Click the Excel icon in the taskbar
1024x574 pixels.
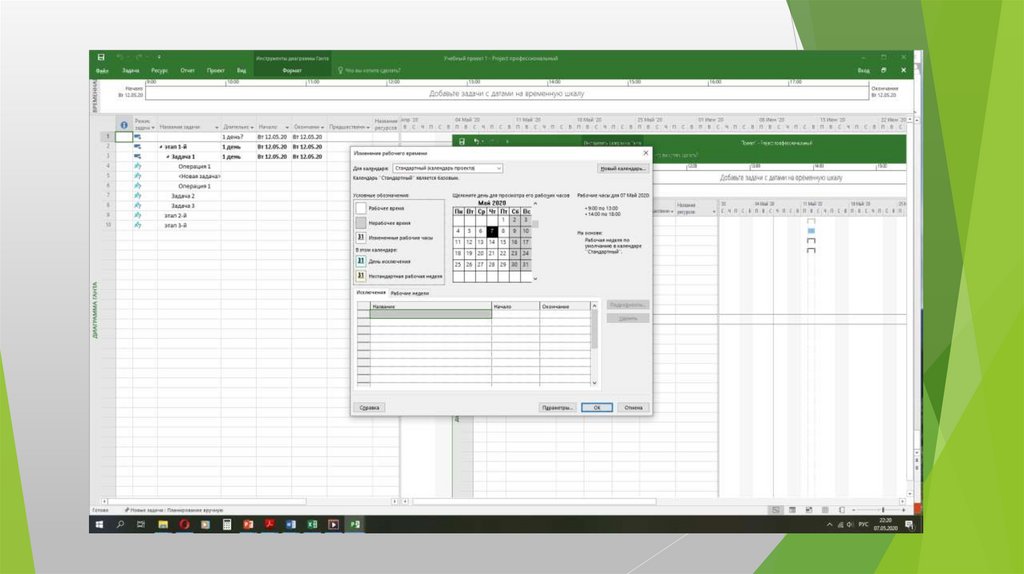(312, 524)
